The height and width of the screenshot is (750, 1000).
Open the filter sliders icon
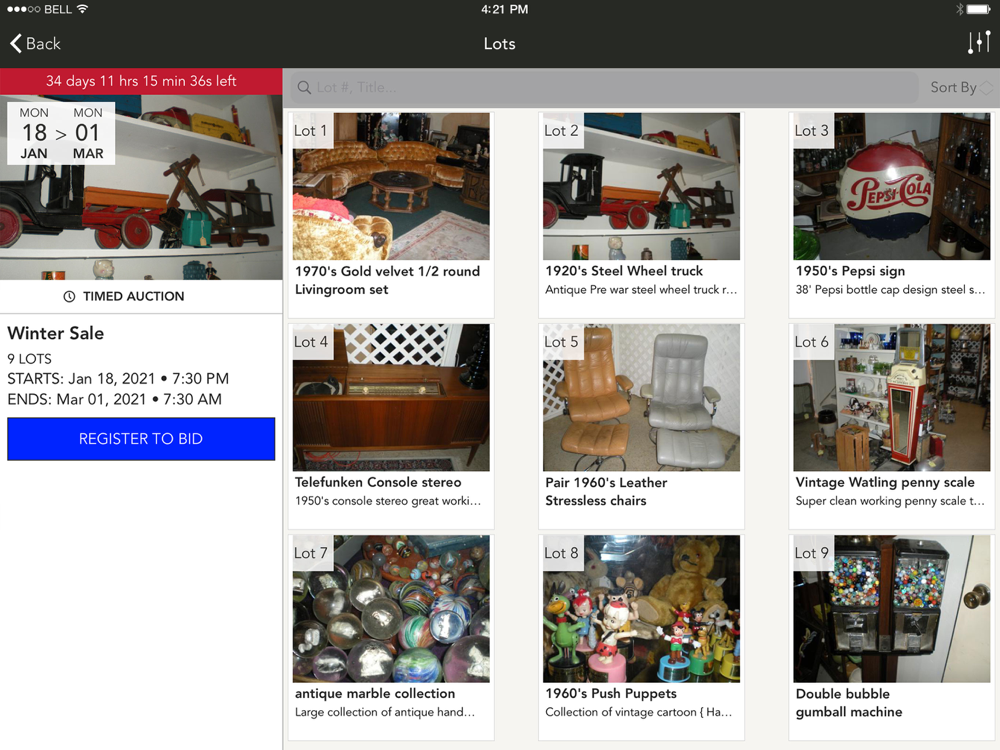point(979,43)
